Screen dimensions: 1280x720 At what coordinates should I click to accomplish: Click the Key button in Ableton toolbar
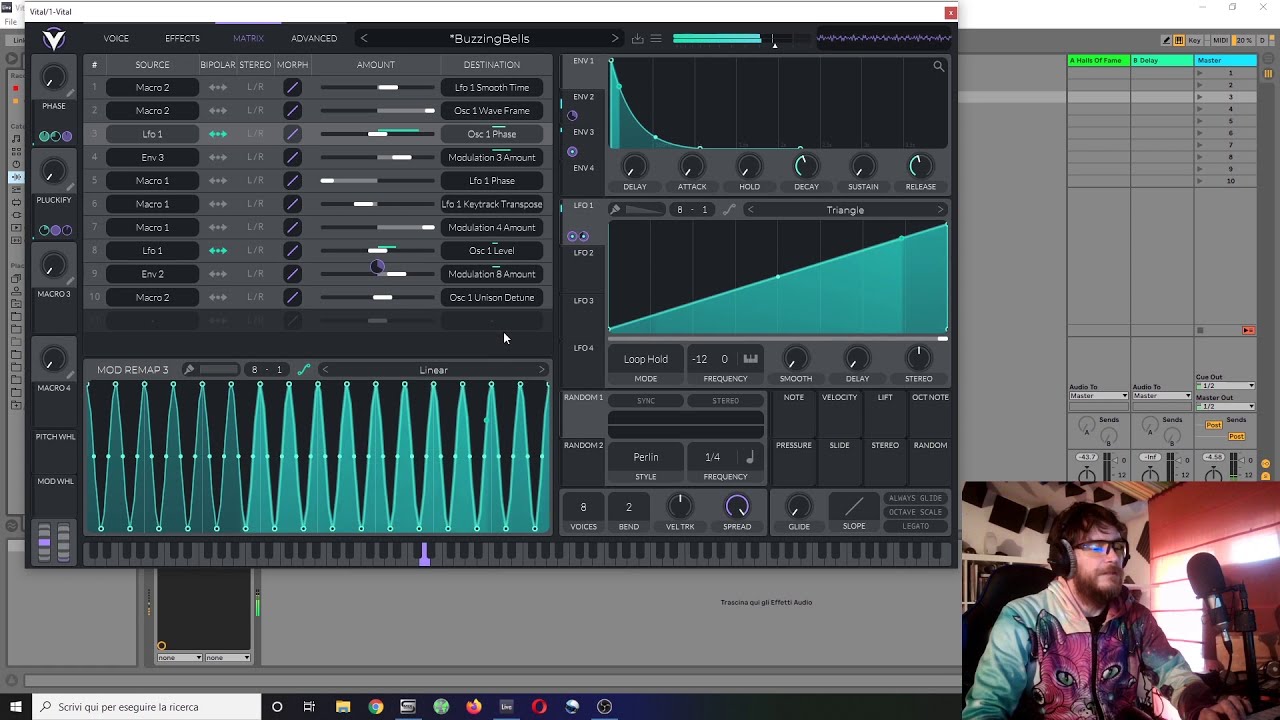pyautogui.click(x=1195, y=40)
